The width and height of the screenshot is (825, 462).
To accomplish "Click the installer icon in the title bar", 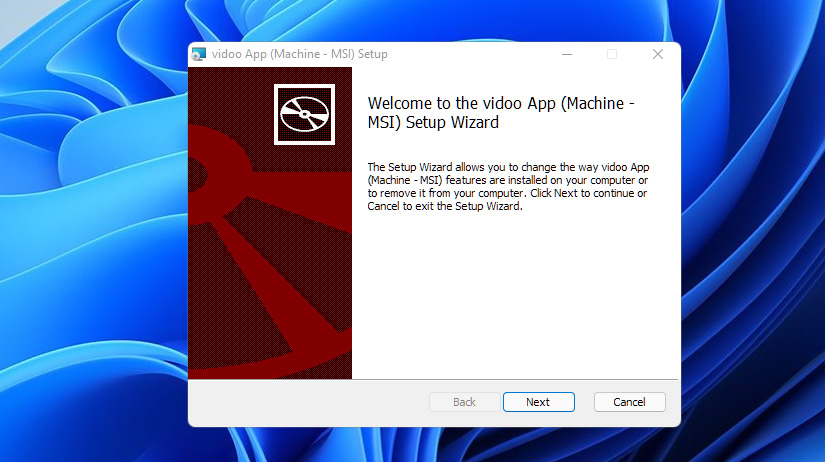I will tap(199, 54).
